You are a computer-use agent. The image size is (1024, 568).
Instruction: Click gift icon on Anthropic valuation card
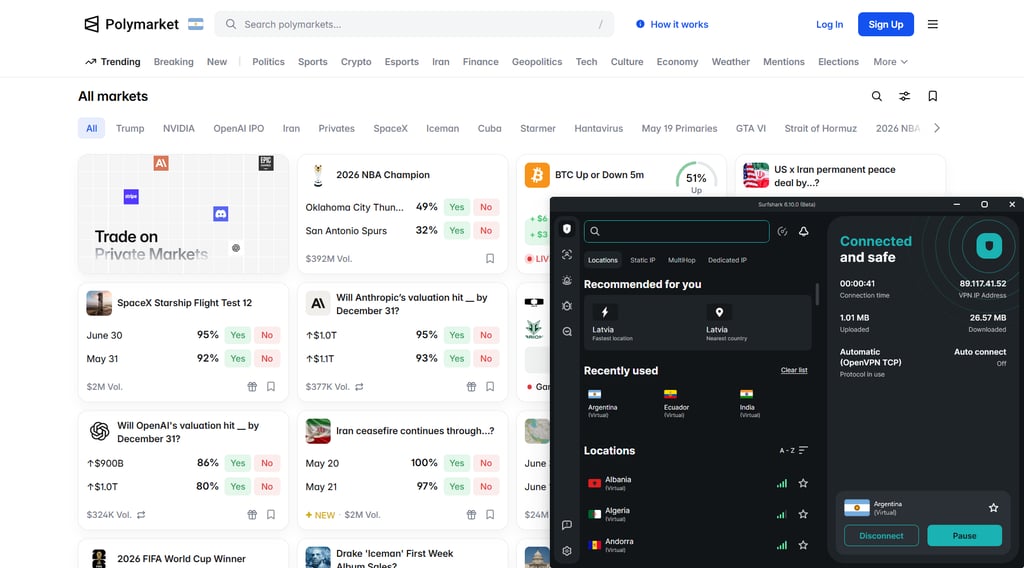pyautogui.click(x=471, y=387)
